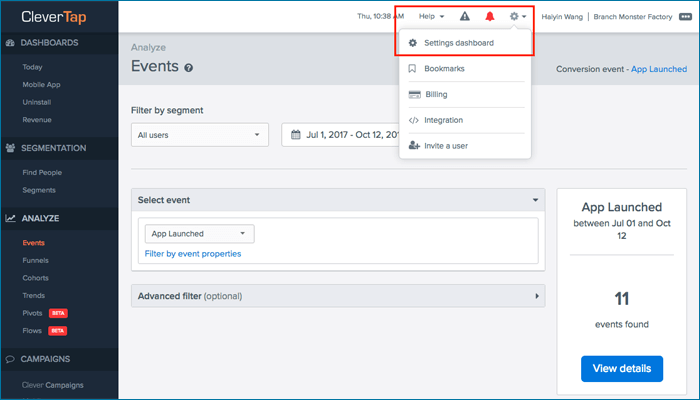700x400 pixels.
Task: Click the bookmark icon in the menu
Action: pyautogui.click(x=412, y=68)
